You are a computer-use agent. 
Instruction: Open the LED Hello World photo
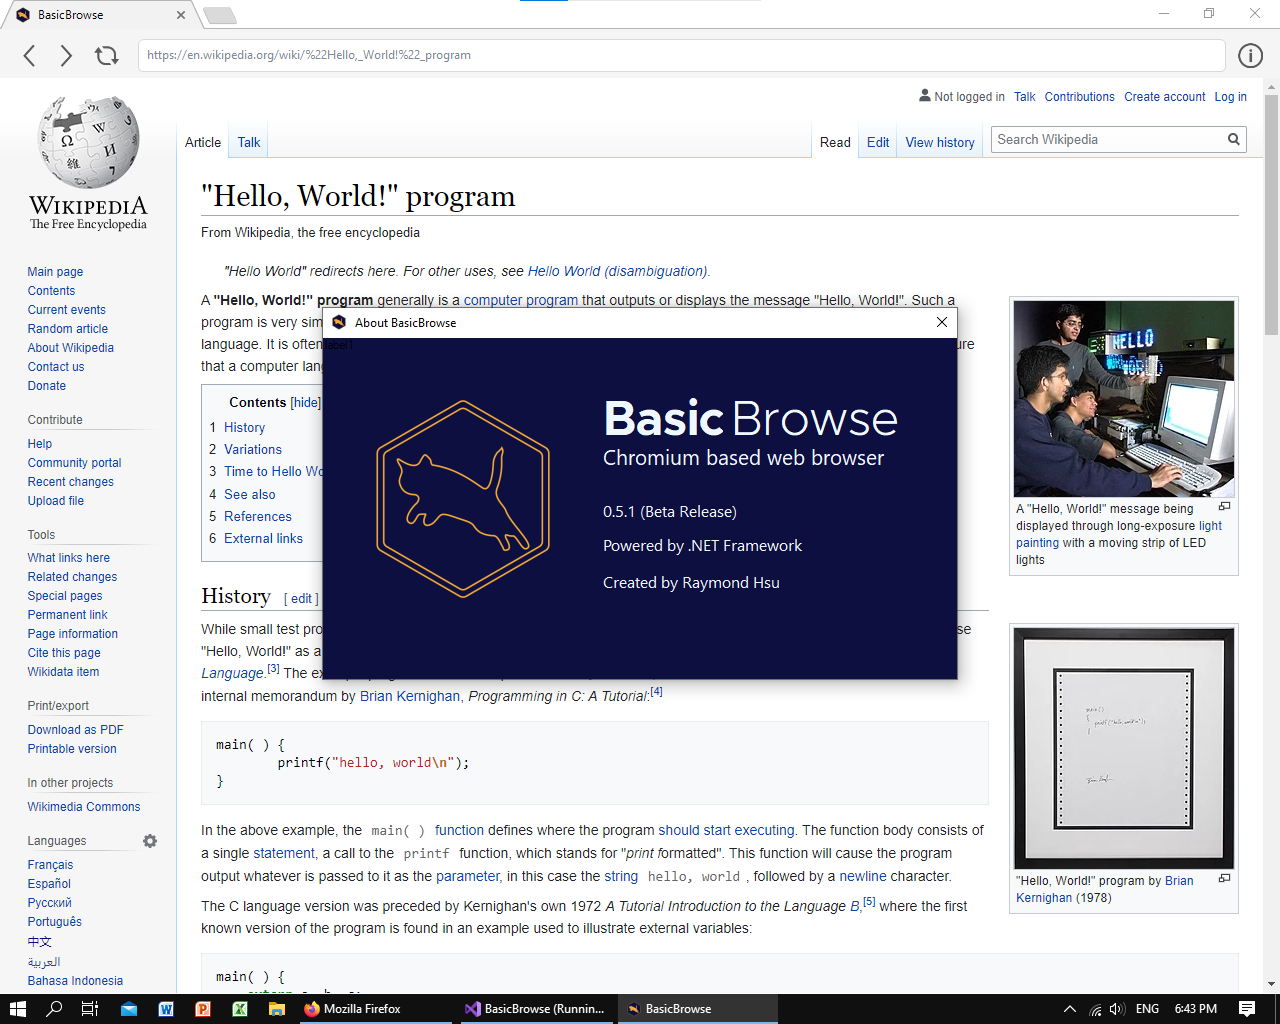(1124, 397)
